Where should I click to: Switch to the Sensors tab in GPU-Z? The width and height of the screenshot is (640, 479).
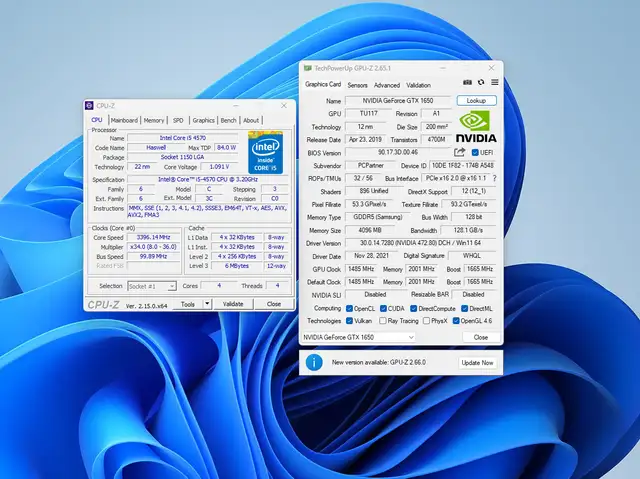(358, 85)
